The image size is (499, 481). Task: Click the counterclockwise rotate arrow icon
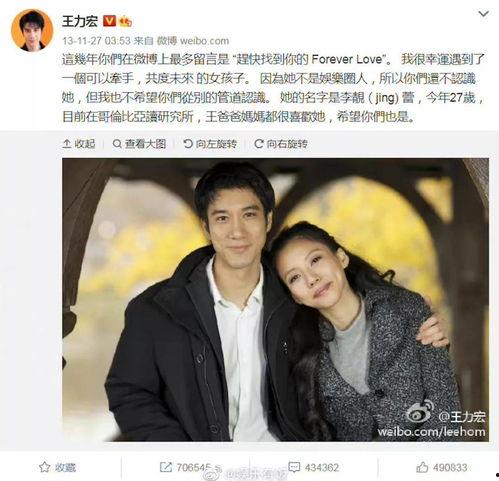tap(188, 144)
